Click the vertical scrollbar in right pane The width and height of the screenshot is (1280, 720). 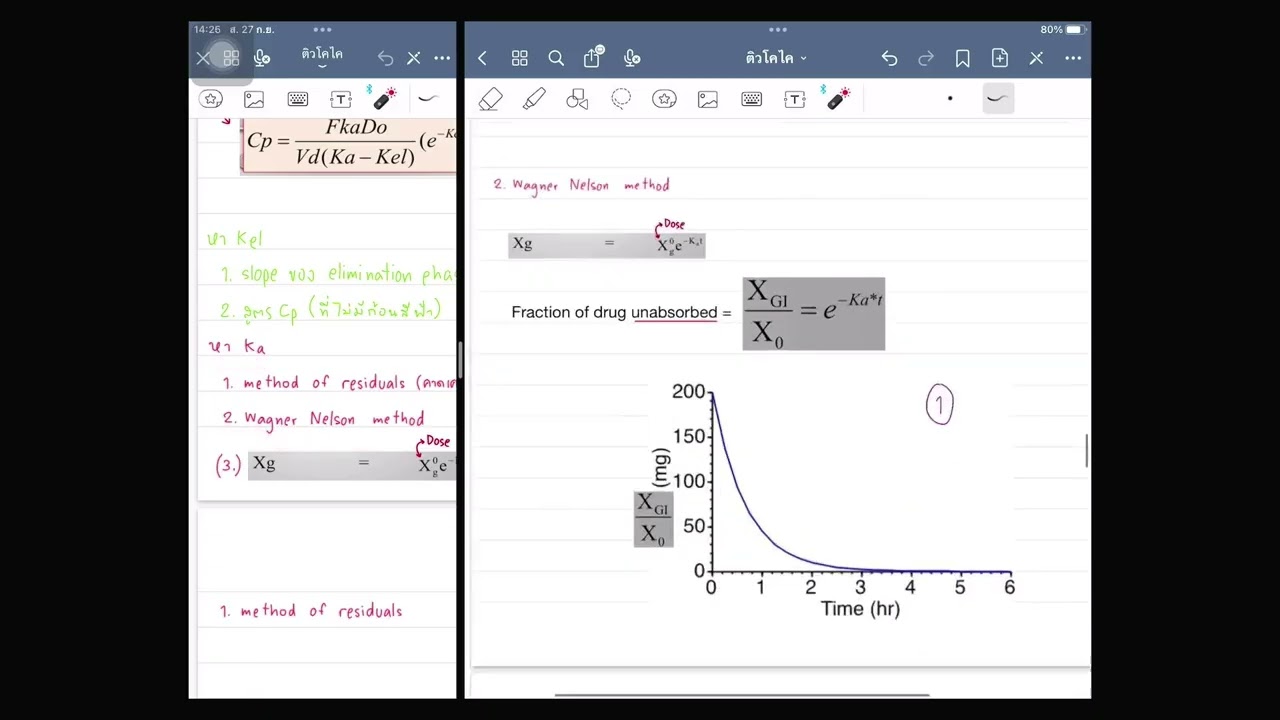point(1087,450)
